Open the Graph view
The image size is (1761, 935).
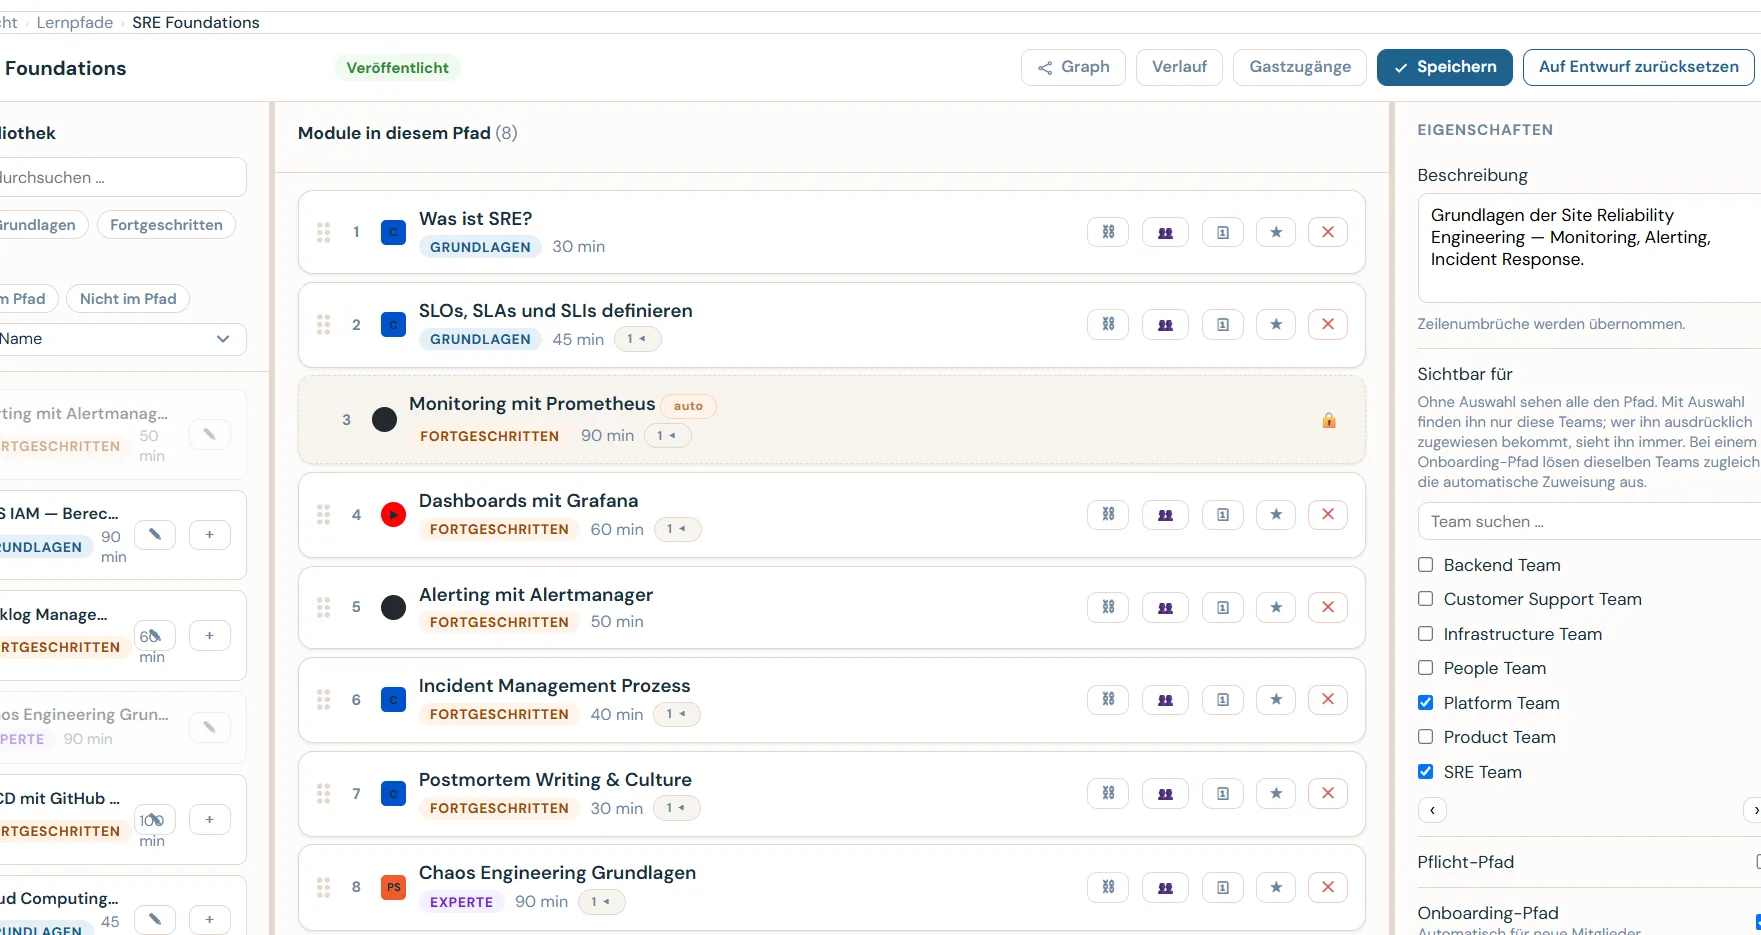tap(1073, 67)
